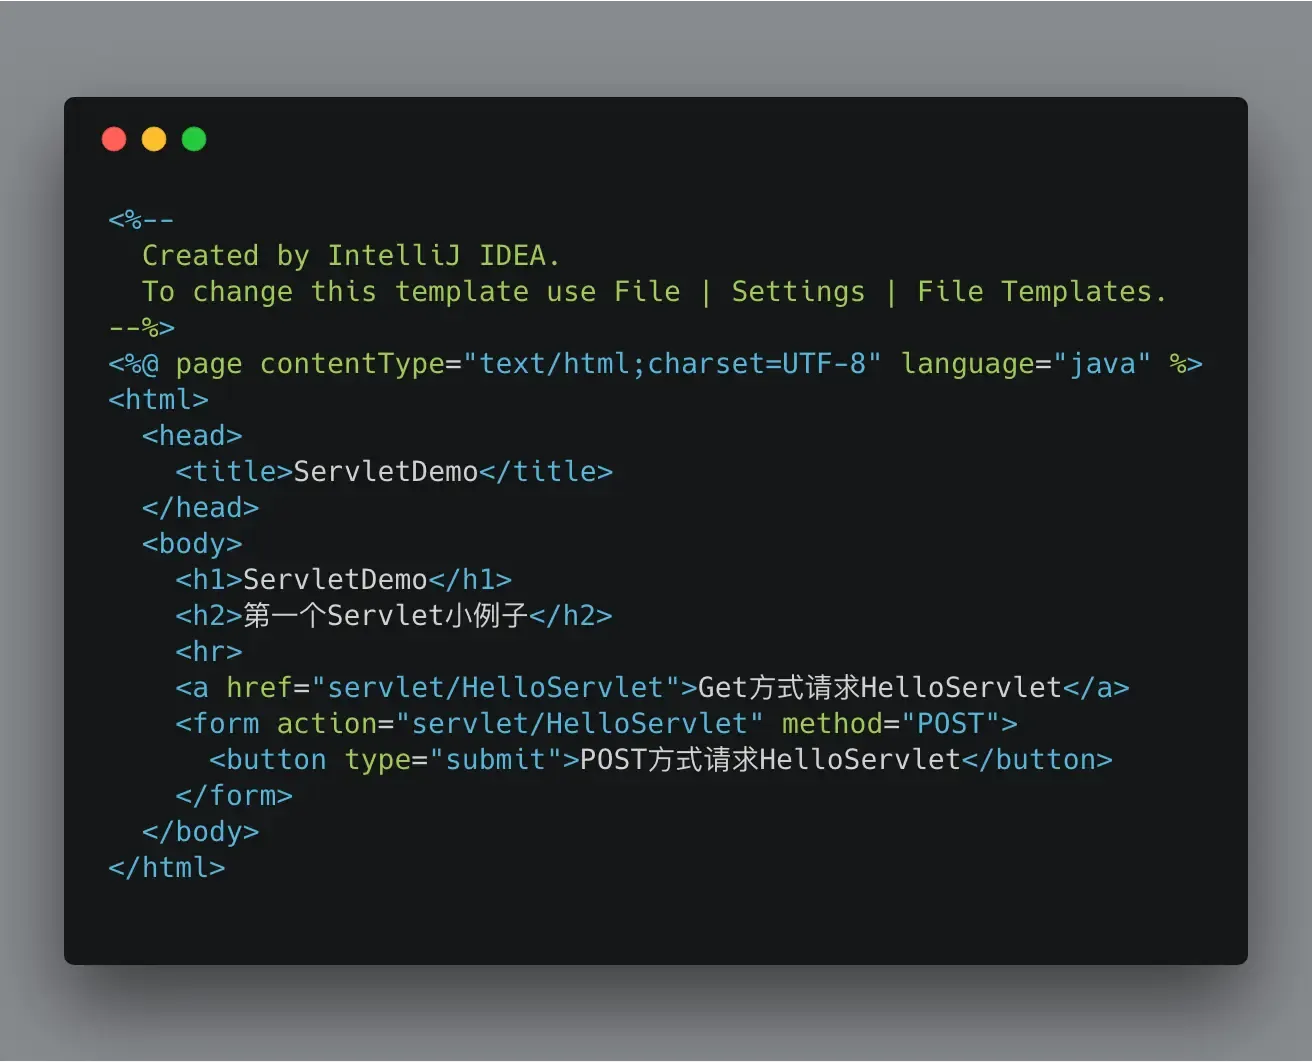Click the language="java" attribute

1027,364
